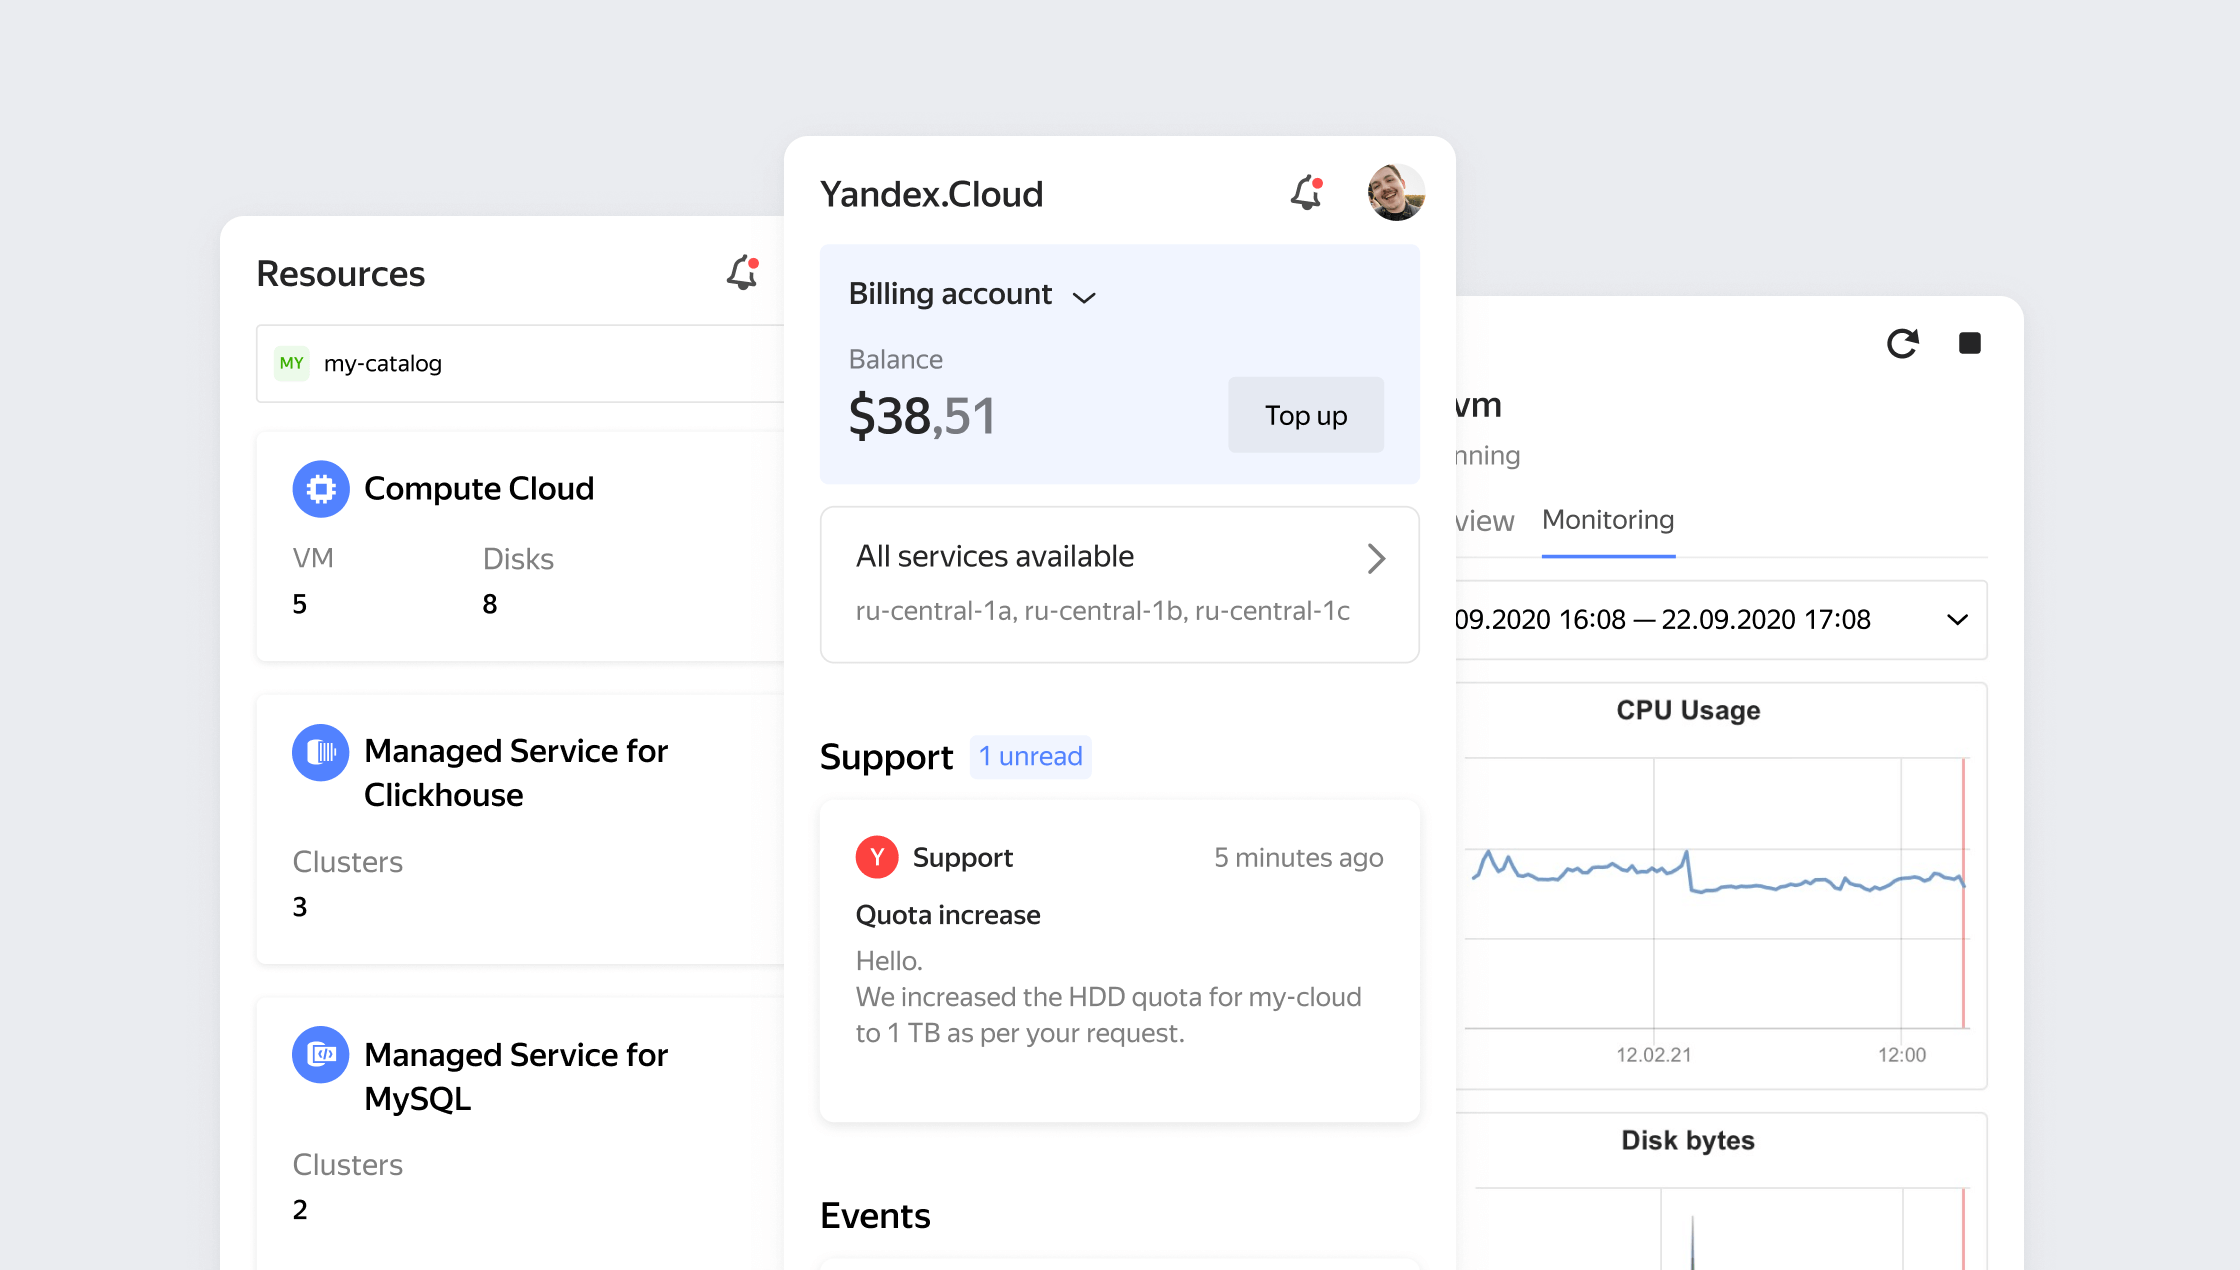Click the refresh icon in monitoring panel

1902,343
